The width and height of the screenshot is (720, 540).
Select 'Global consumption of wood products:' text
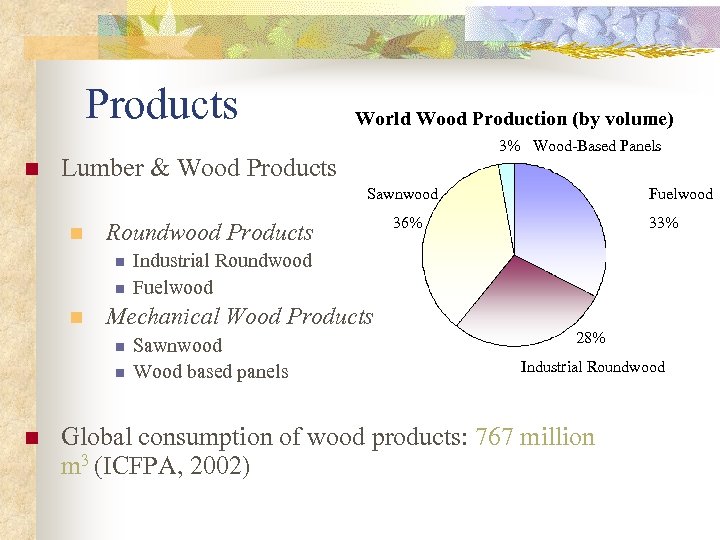pos(264,437)
